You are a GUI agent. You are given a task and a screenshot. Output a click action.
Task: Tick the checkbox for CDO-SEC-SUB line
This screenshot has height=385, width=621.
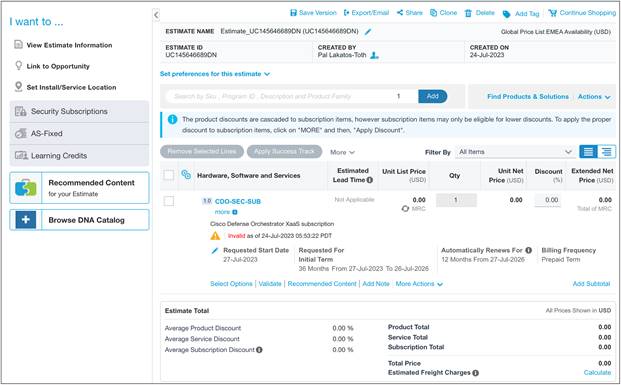[169, 201]
